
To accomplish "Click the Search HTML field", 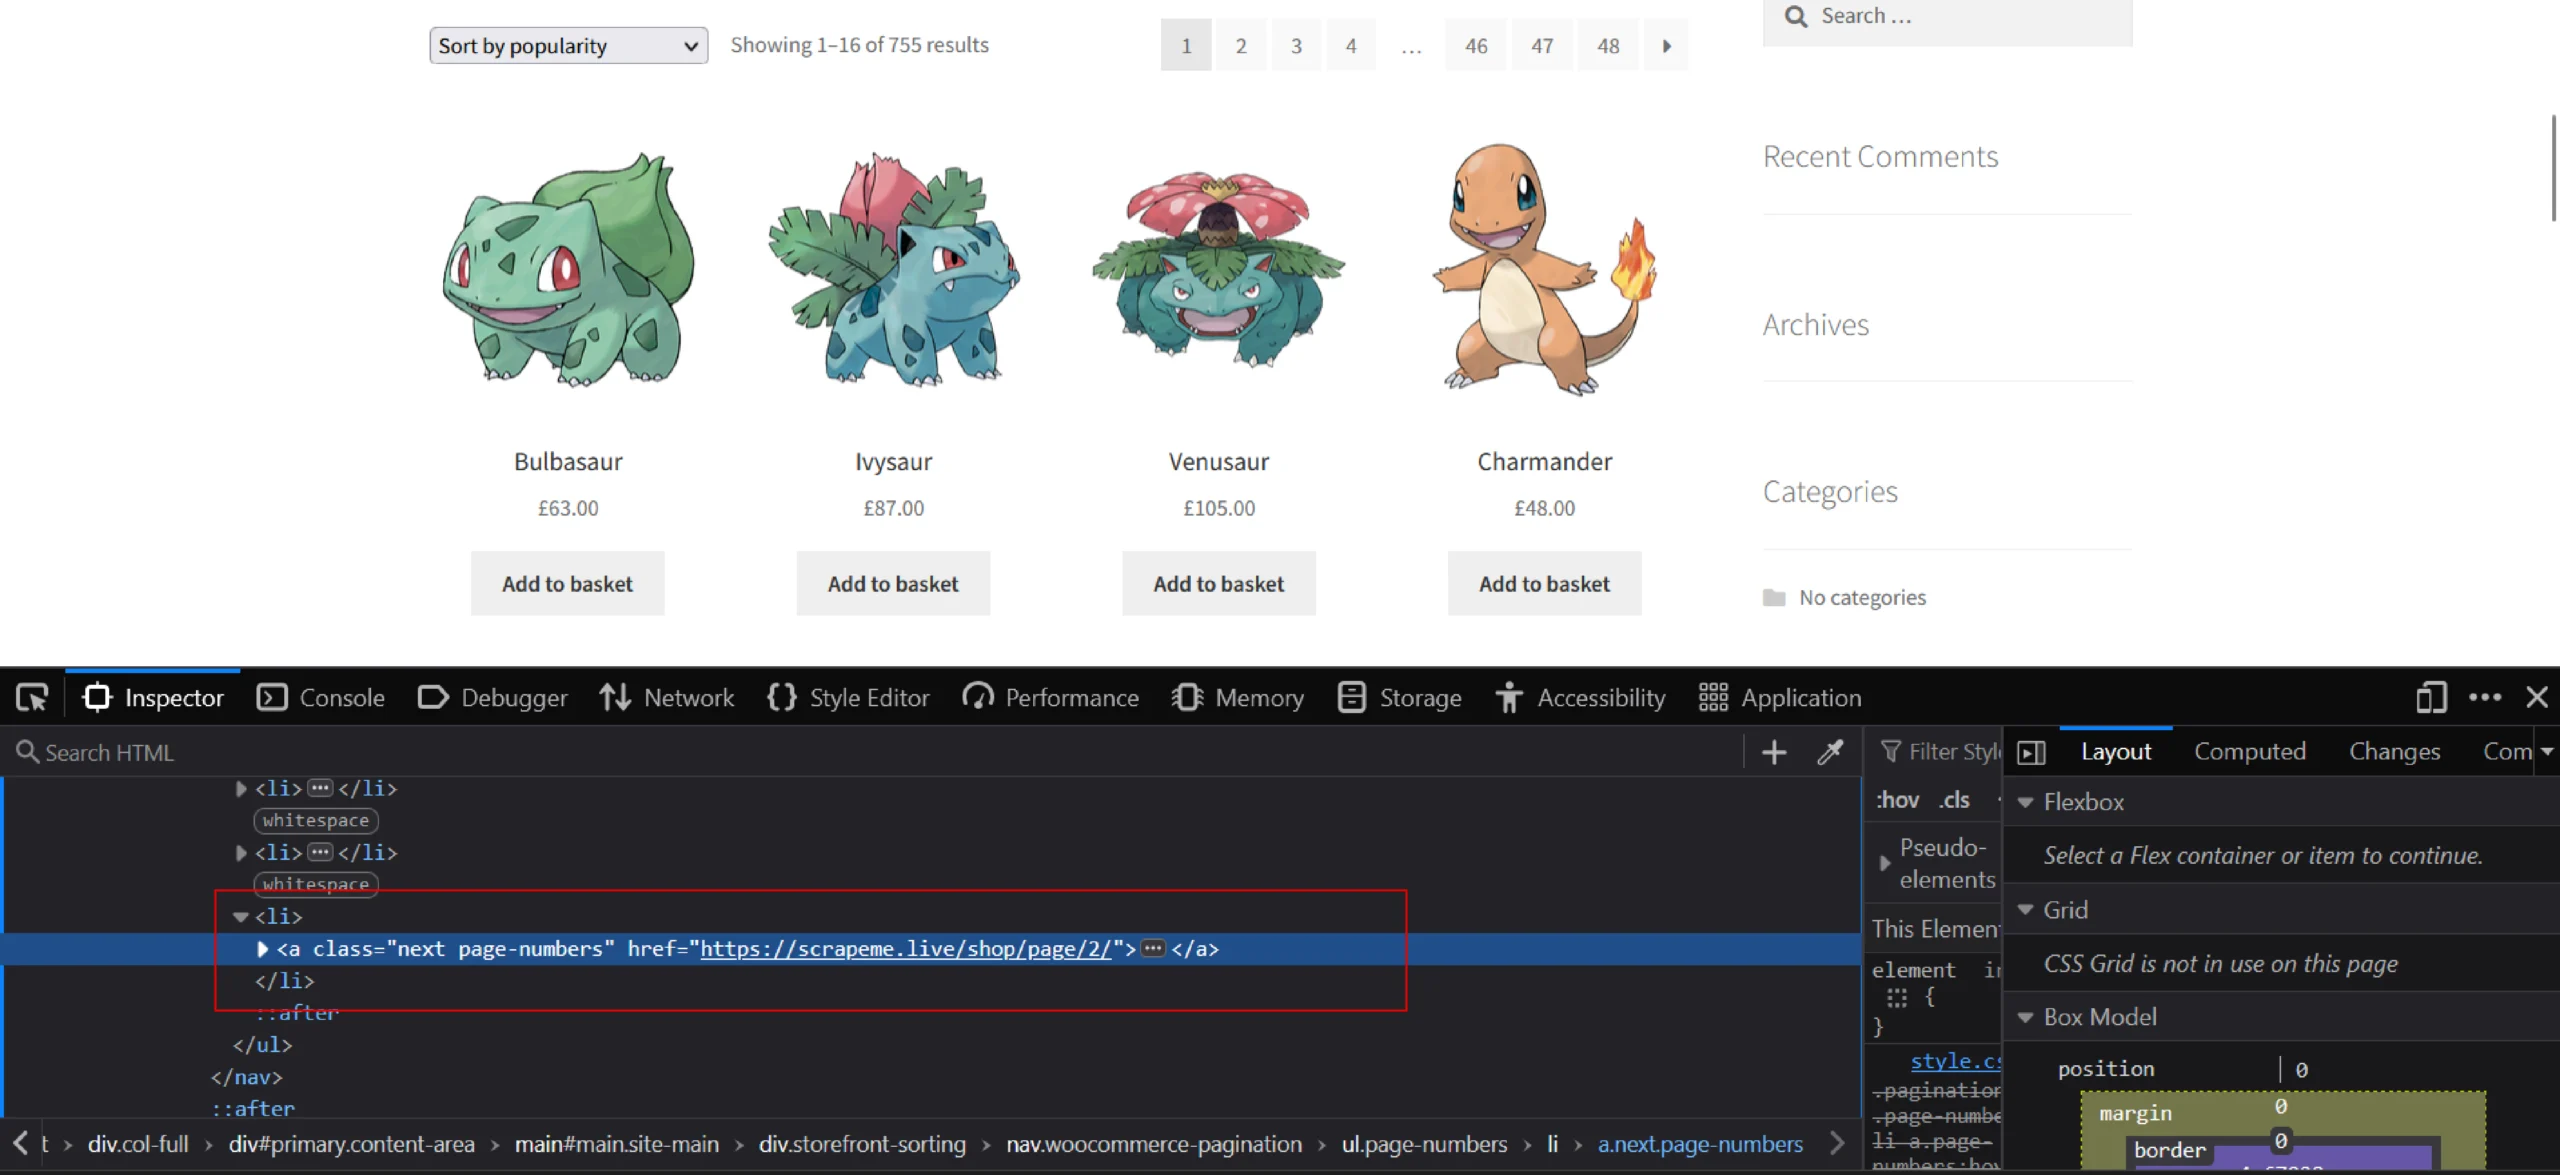I will pos(870,752).
